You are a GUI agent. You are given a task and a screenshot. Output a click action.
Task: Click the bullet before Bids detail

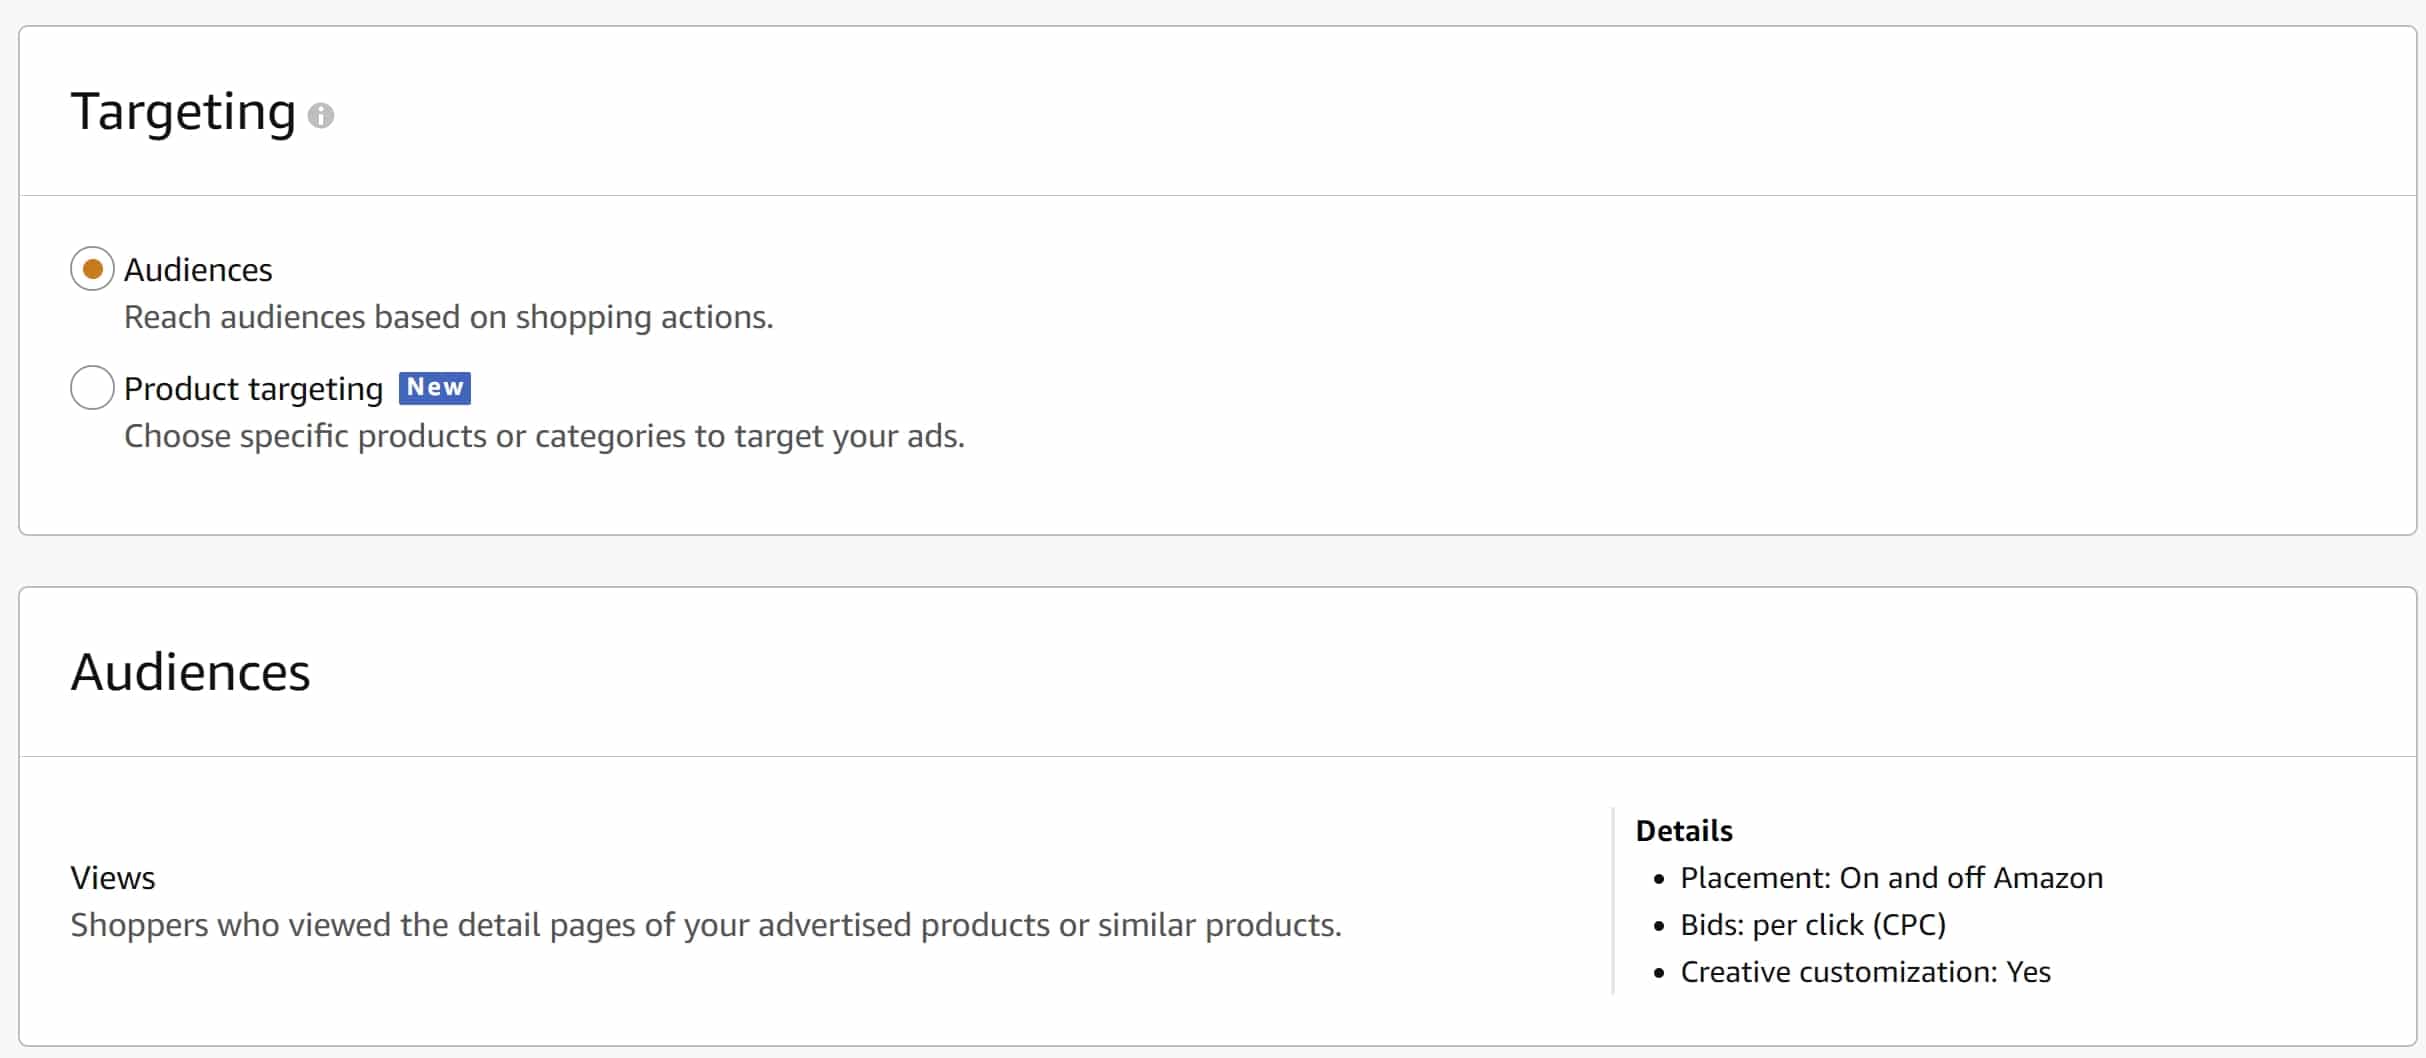pyautogui.click(x=1659, y=926)
